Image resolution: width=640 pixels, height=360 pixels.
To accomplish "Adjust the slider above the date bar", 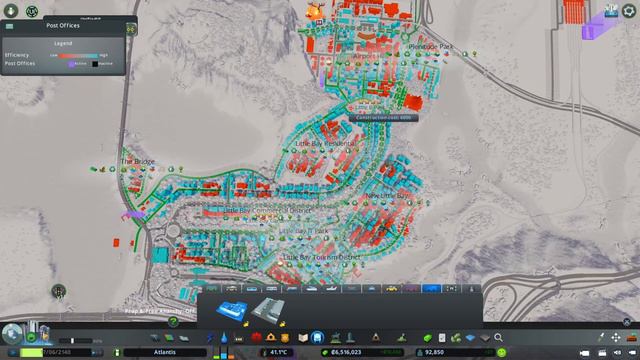I will 73,341.
